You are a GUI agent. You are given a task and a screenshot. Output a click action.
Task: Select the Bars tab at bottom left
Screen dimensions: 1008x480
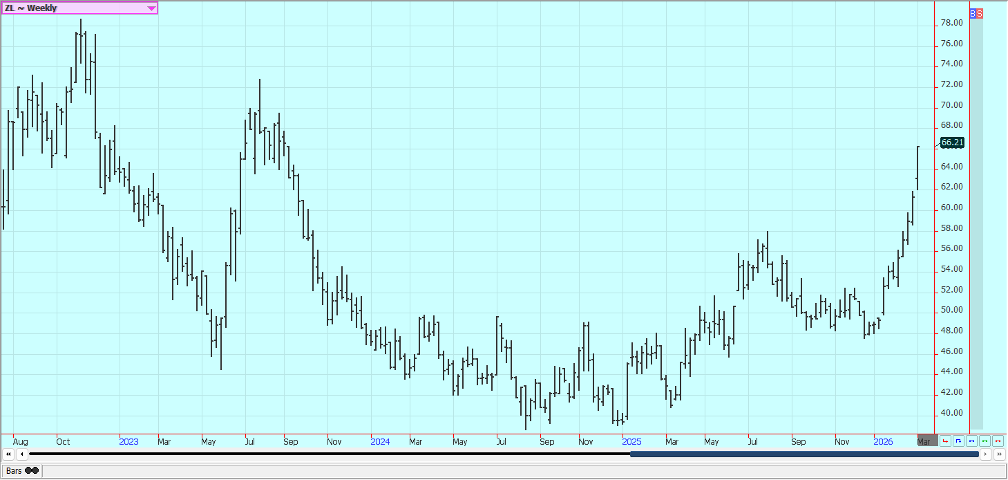[x=15, y=470]
